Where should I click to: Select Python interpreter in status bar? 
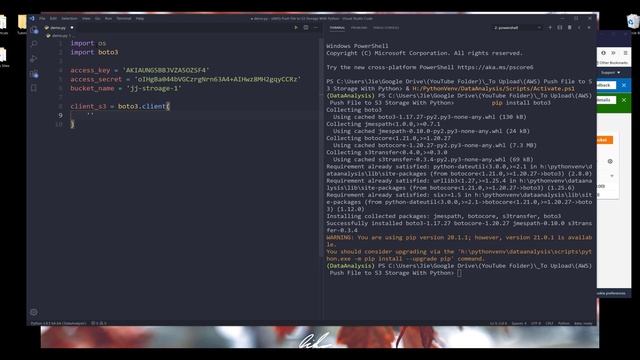click(58, 323)
